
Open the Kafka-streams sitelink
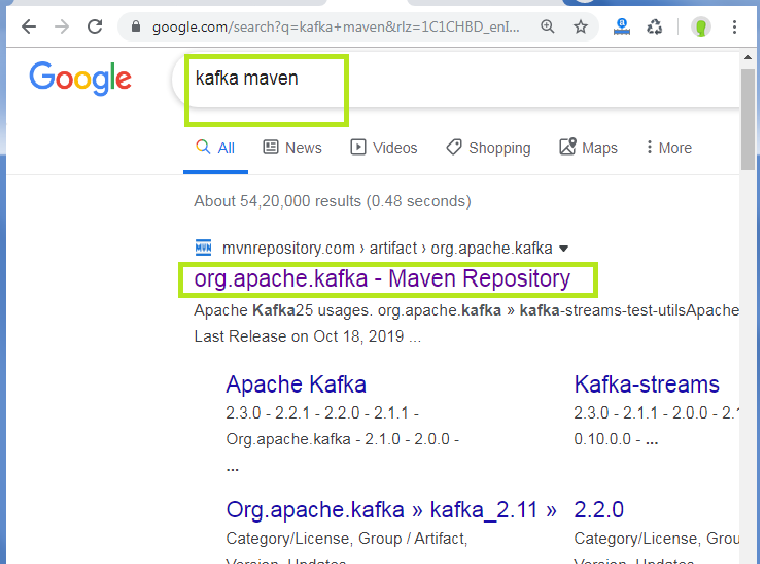(x=647, y=385)
